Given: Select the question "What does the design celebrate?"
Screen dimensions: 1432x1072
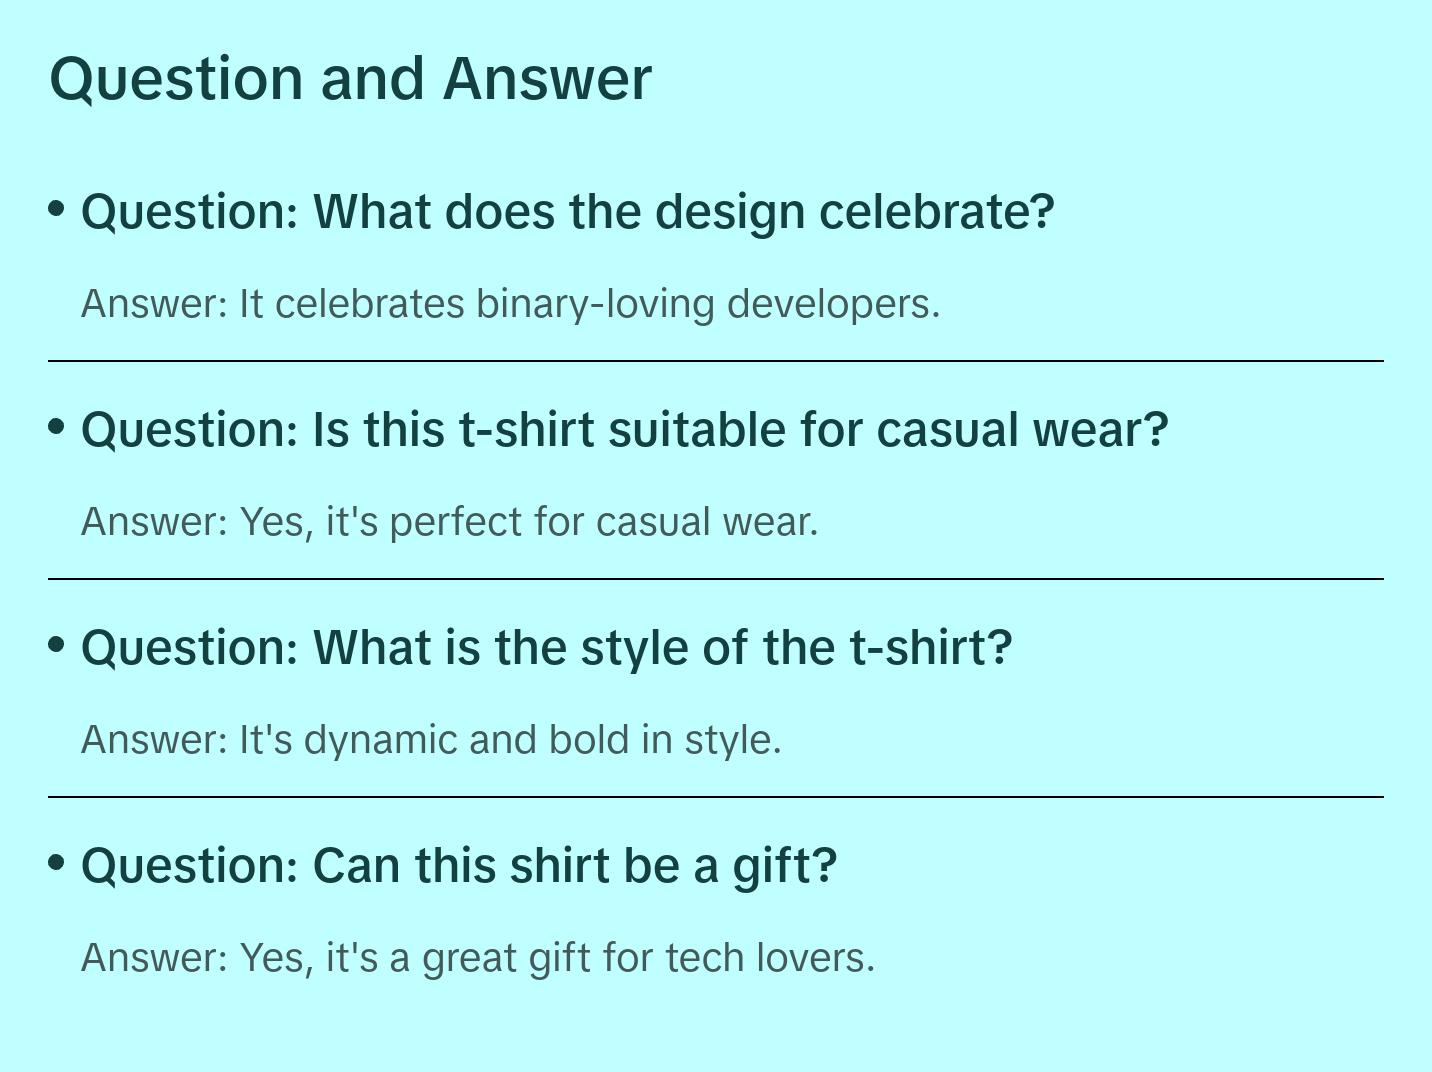Looking at the screenshot, I should click(x=567, y=212).
